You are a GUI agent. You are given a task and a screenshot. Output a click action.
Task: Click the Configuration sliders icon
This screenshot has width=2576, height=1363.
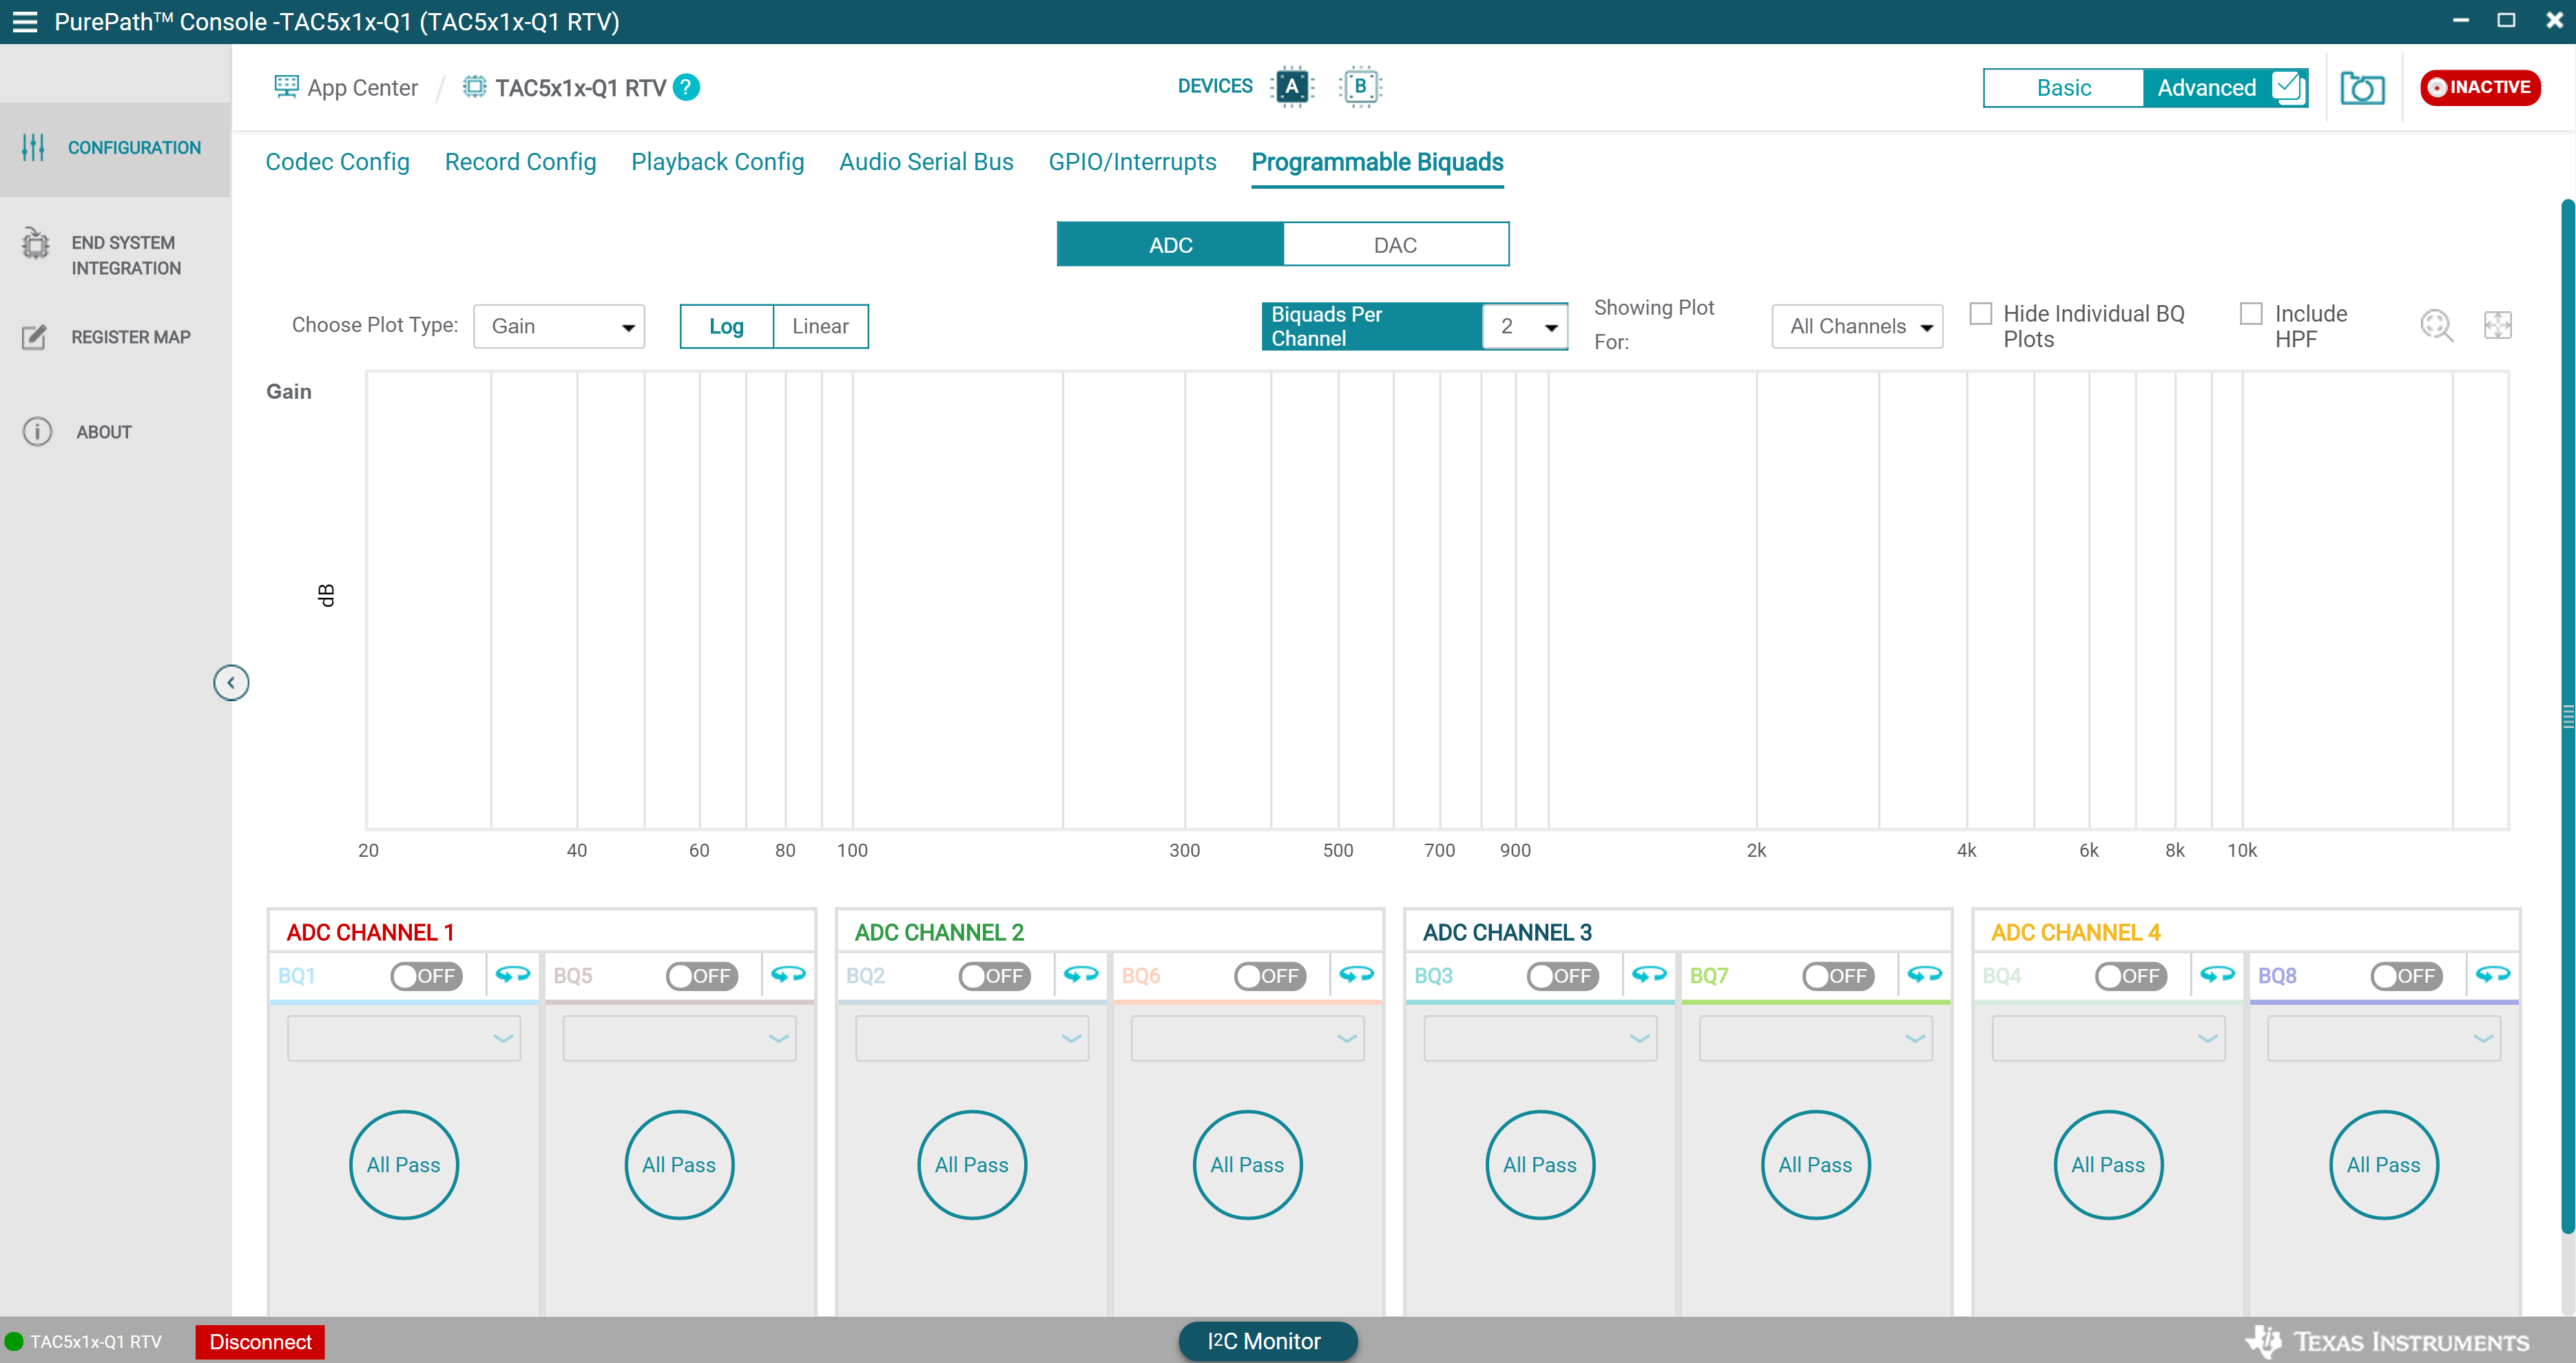(x=33, y=148)
